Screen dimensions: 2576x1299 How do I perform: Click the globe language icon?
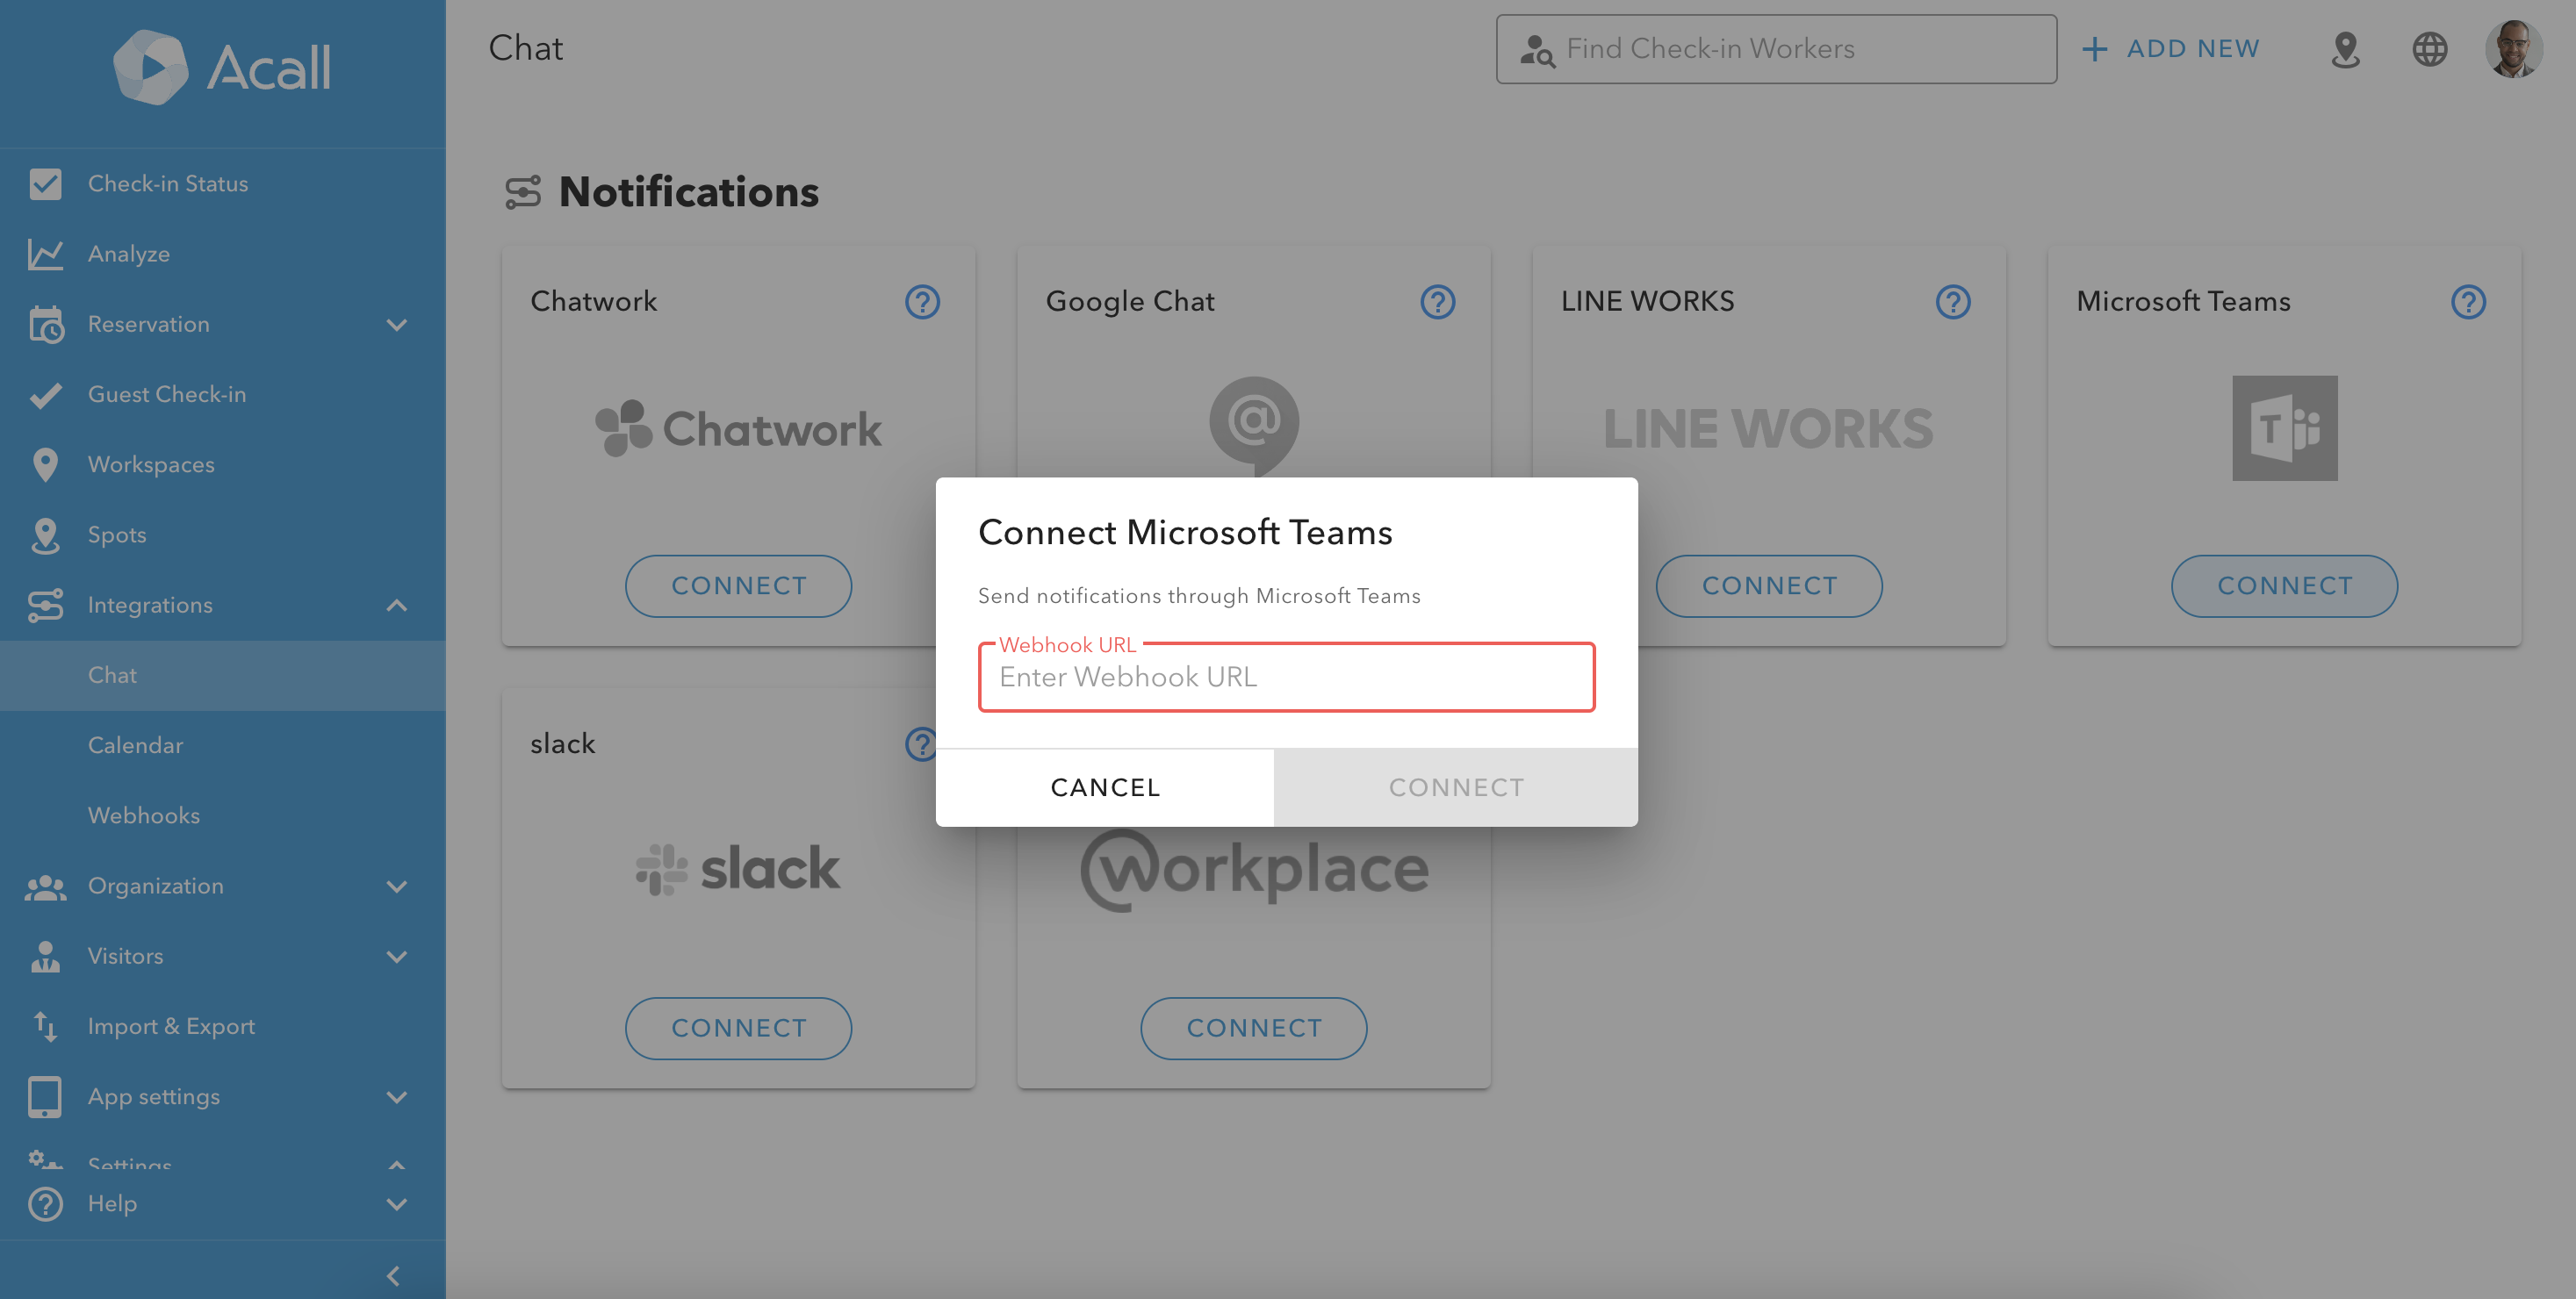pyautogui.click(x=2429, y=49)
